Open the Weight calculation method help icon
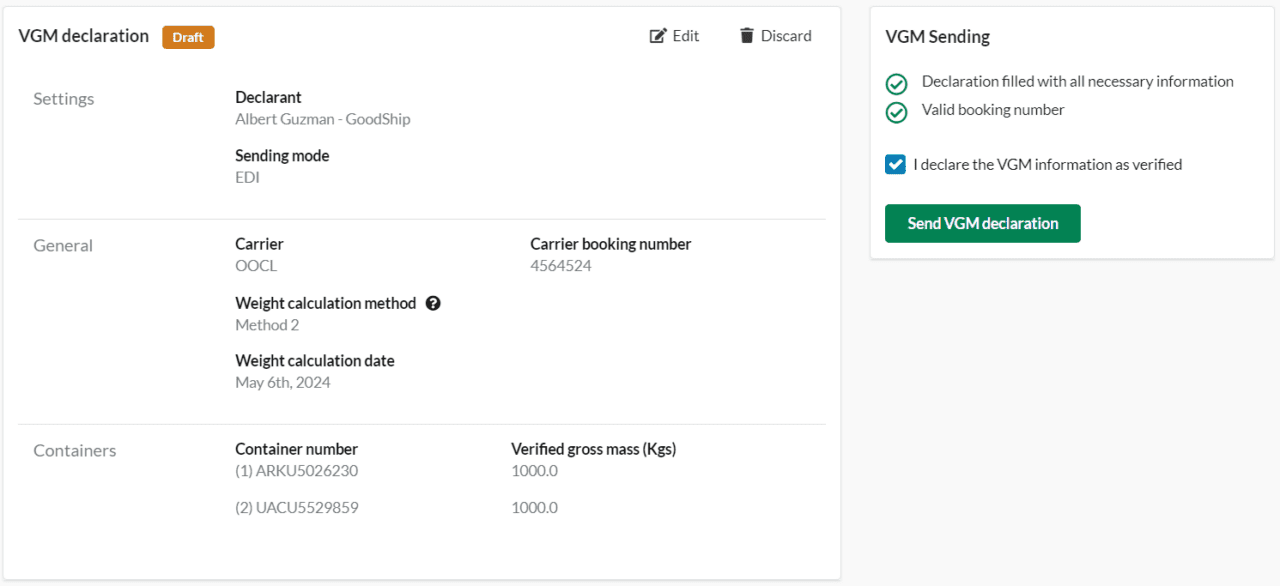 coord(433,302)
